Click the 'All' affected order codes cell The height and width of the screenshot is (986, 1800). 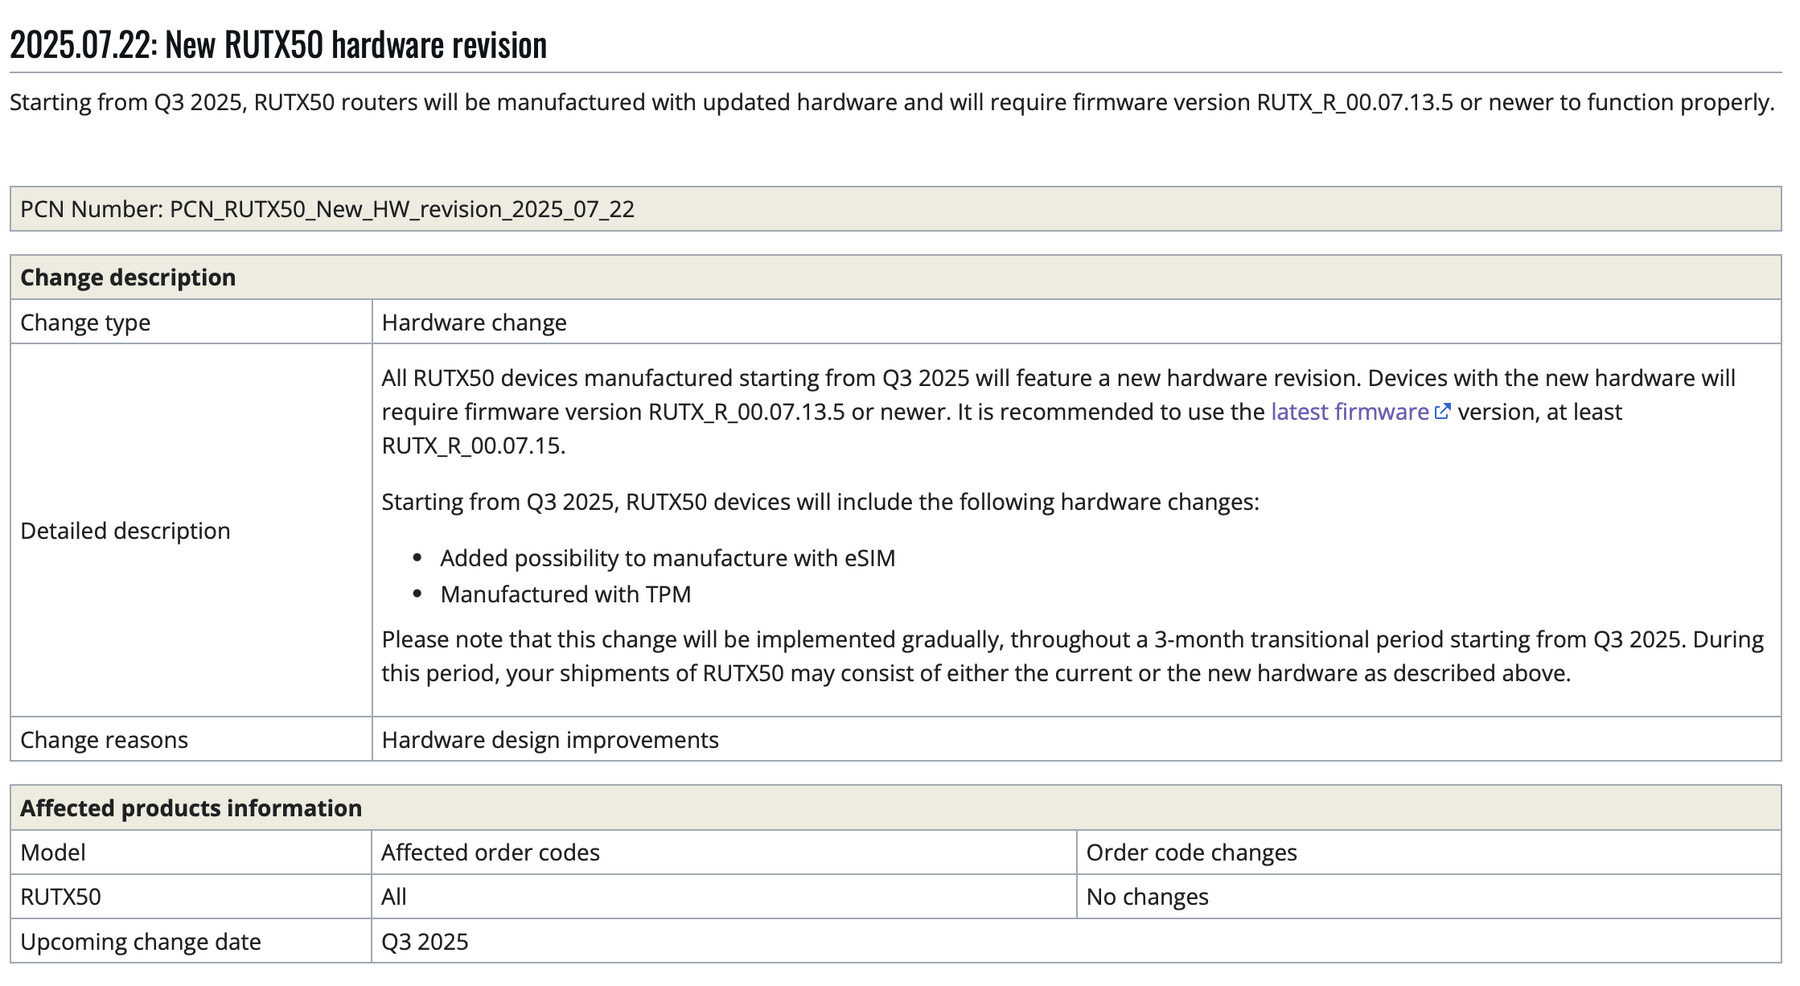pyautogui.click(x=724, y=896)
